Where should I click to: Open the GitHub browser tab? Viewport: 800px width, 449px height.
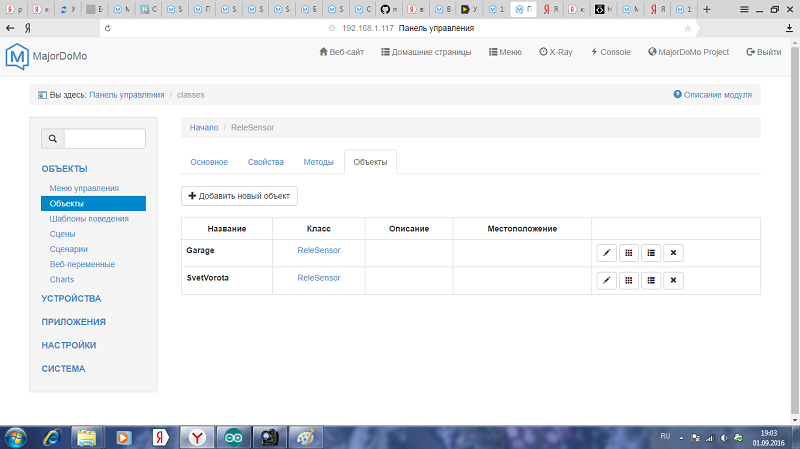pyautogui.click(x=389, y=9)
